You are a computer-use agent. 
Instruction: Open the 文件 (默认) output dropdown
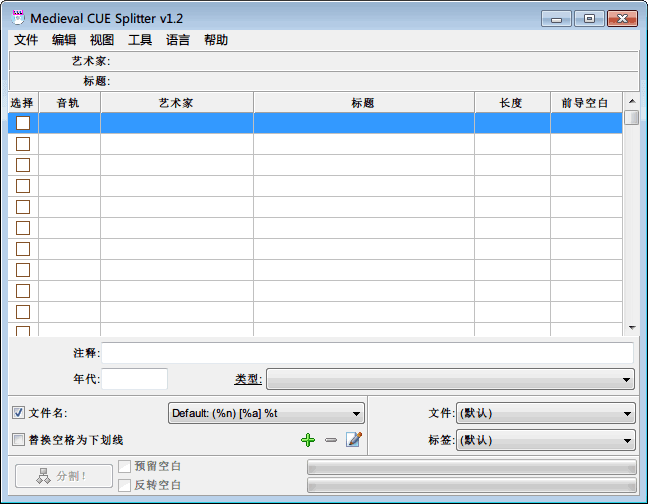[x=545, y=413]
